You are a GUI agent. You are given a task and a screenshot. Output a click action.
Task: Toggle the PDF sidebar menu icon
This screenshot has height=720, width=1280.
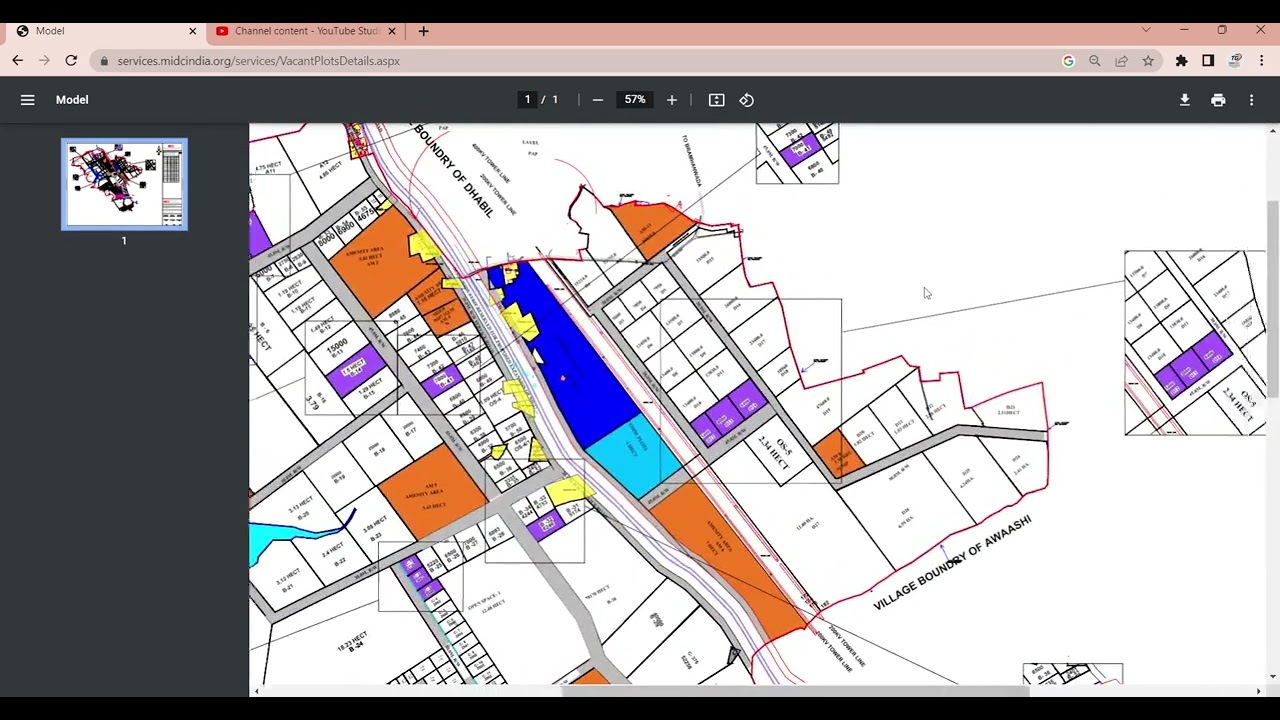pos(28,100)
